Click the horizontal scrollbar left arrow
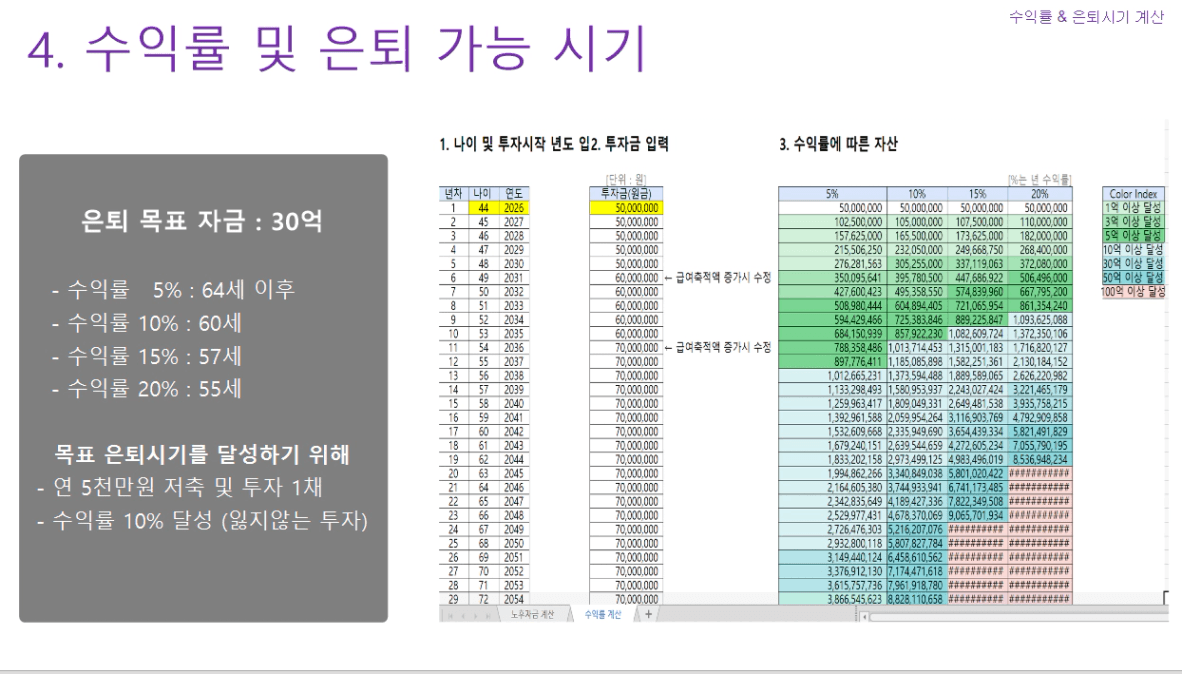 (865, 617)
